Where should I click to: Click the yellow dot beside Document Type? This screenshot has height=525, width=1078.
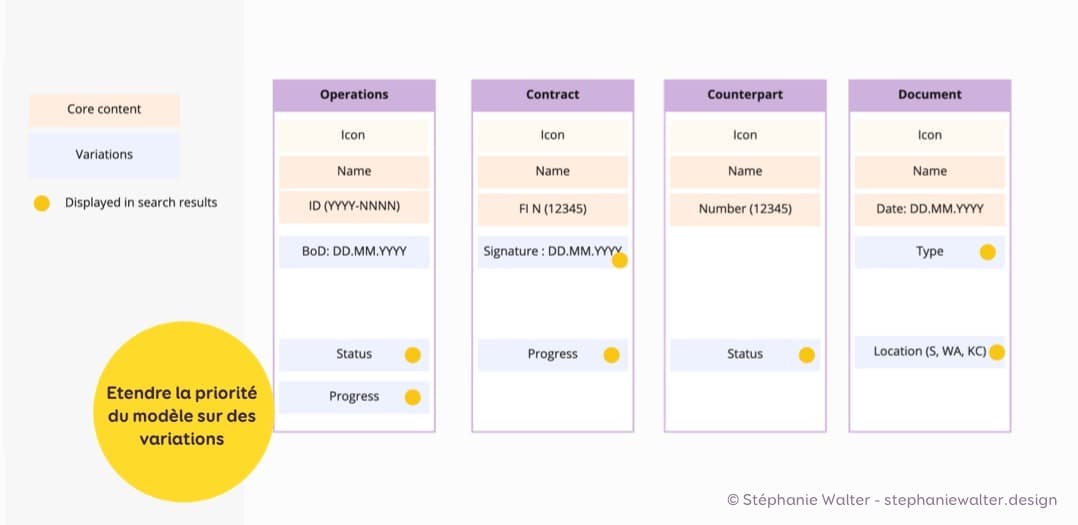(987, 252)
